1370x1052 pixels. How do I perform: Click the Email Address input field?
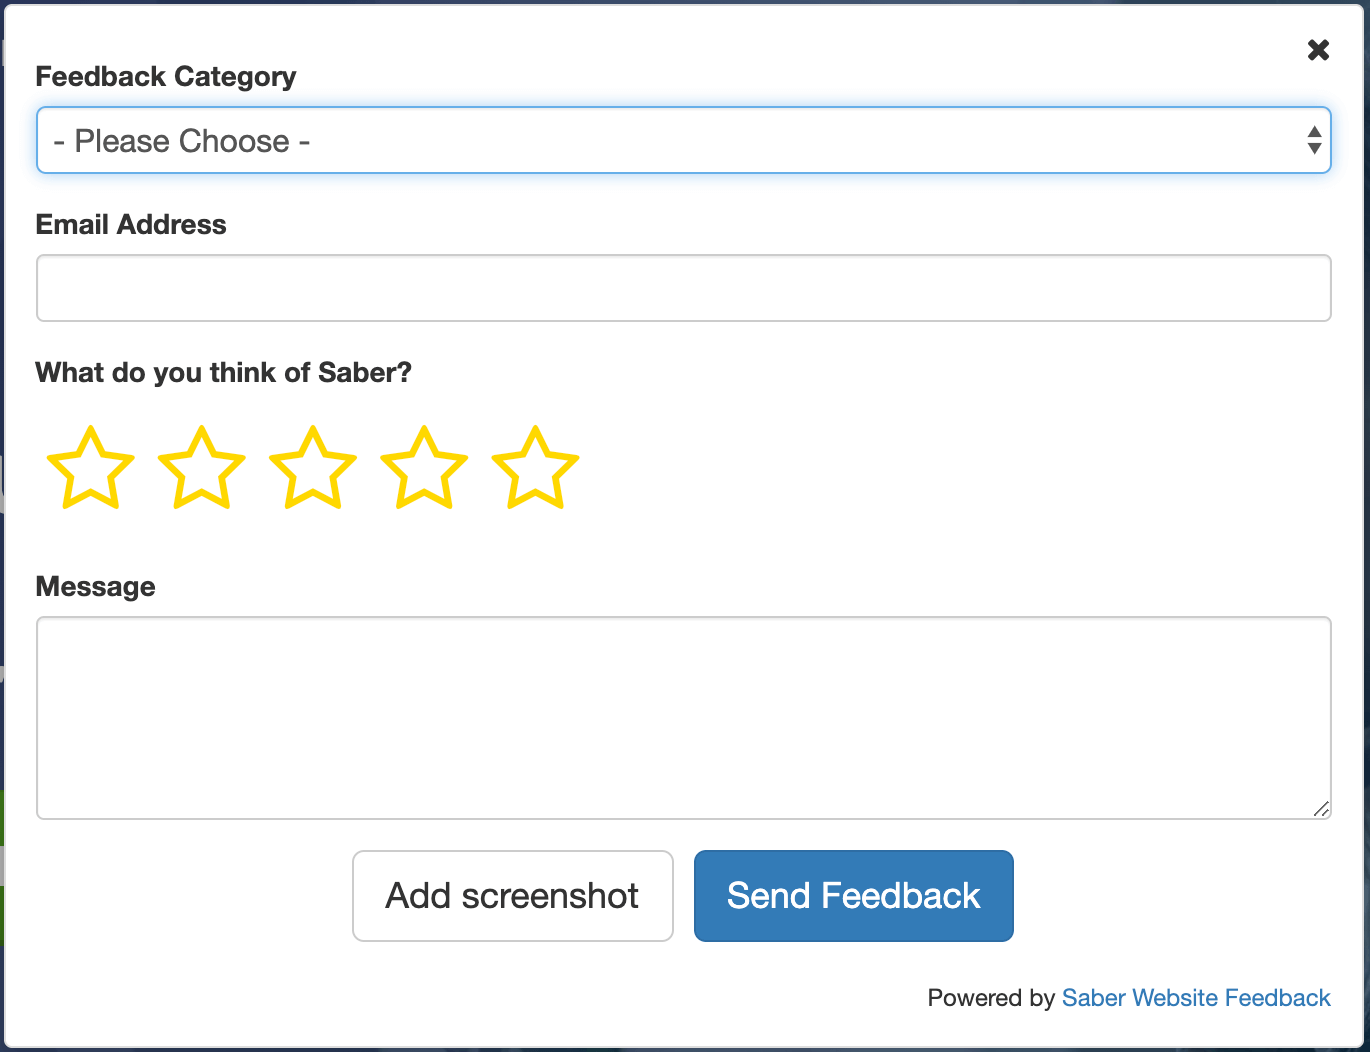pos(683,287)
